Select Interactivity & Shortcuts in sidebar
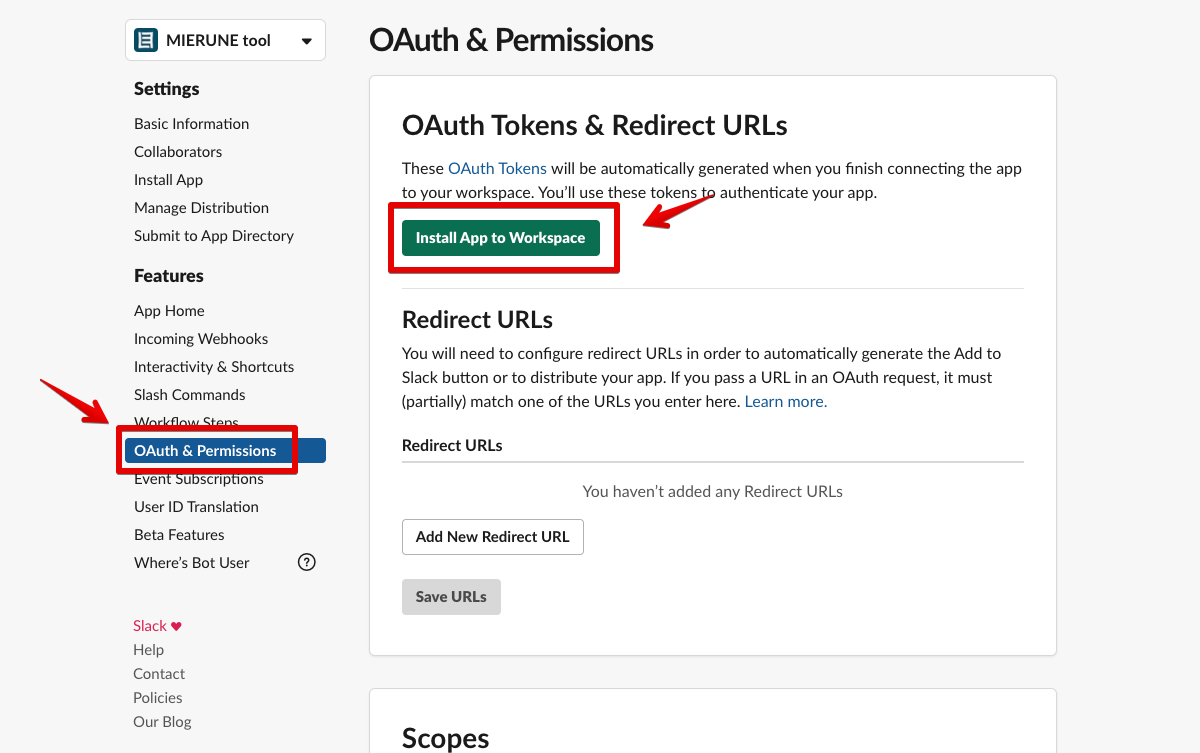 [x=214, y=367]
